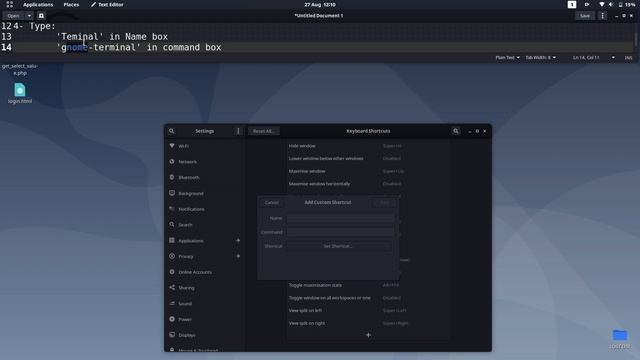Viewport: 640px width, 360px height.
Task: Click the Add button in shortcut dialog
Action: (384, 202)
